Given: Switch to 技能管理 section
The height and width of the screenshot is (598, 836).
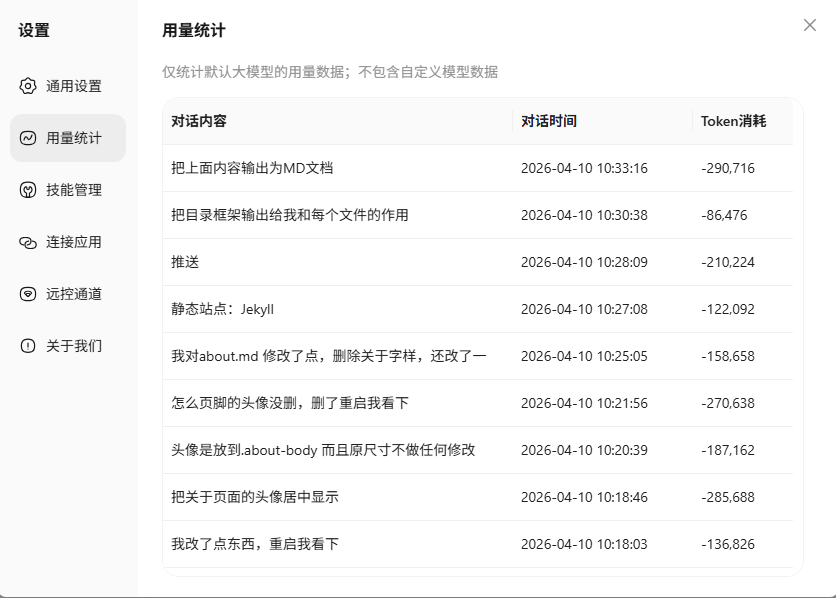Looking at the screenshot, I should pyautogui.click(x=73, y=190).
